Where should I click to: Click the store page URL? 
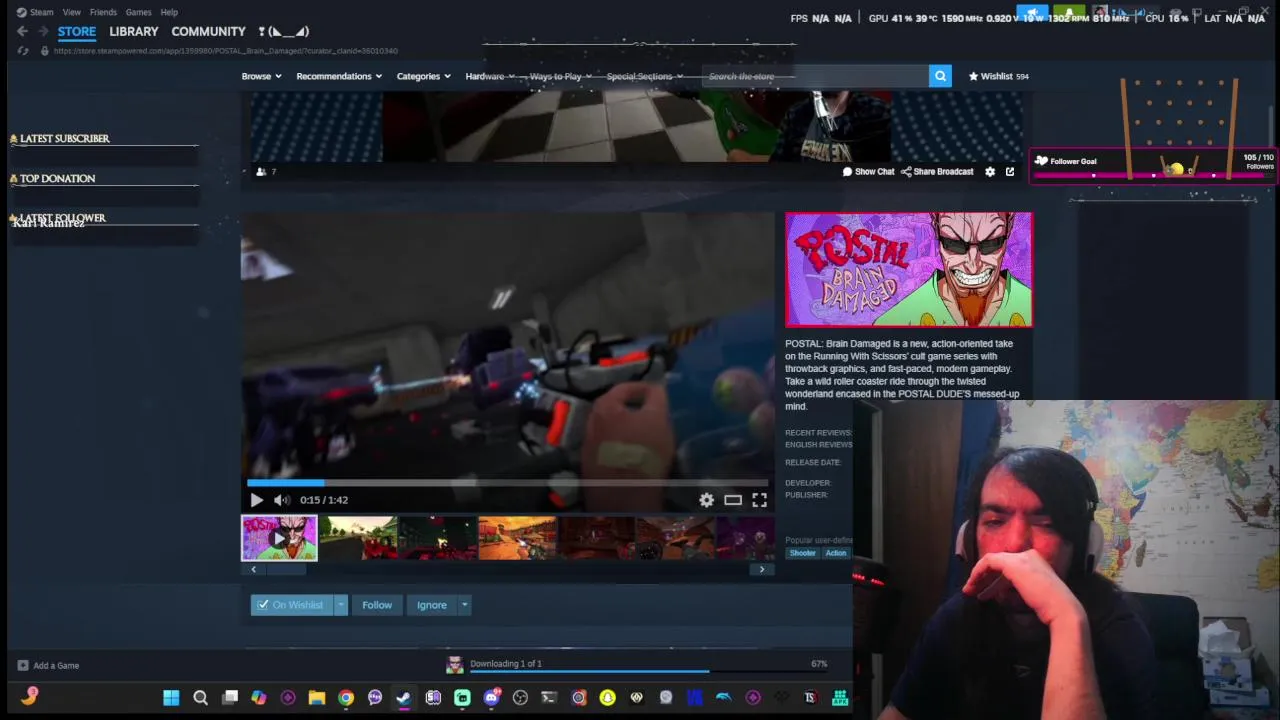225,50
